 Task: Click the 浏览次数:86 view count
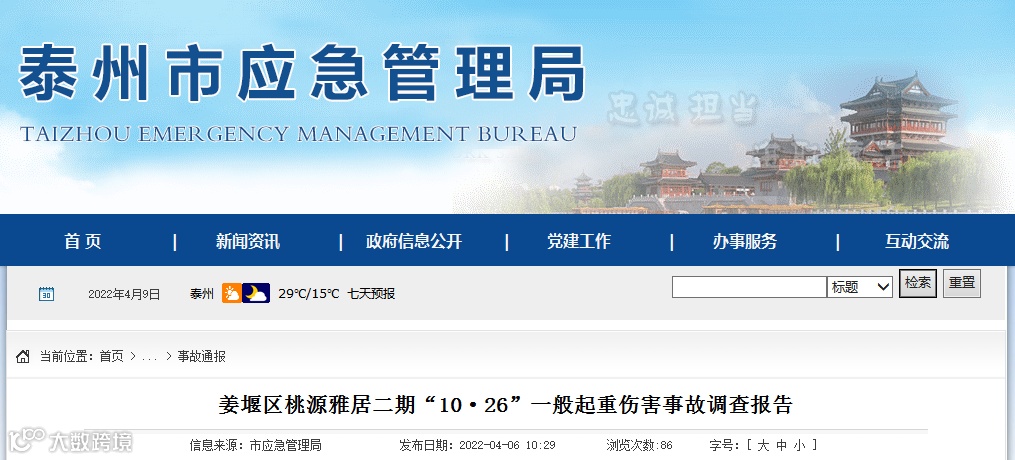click(640, 445)
